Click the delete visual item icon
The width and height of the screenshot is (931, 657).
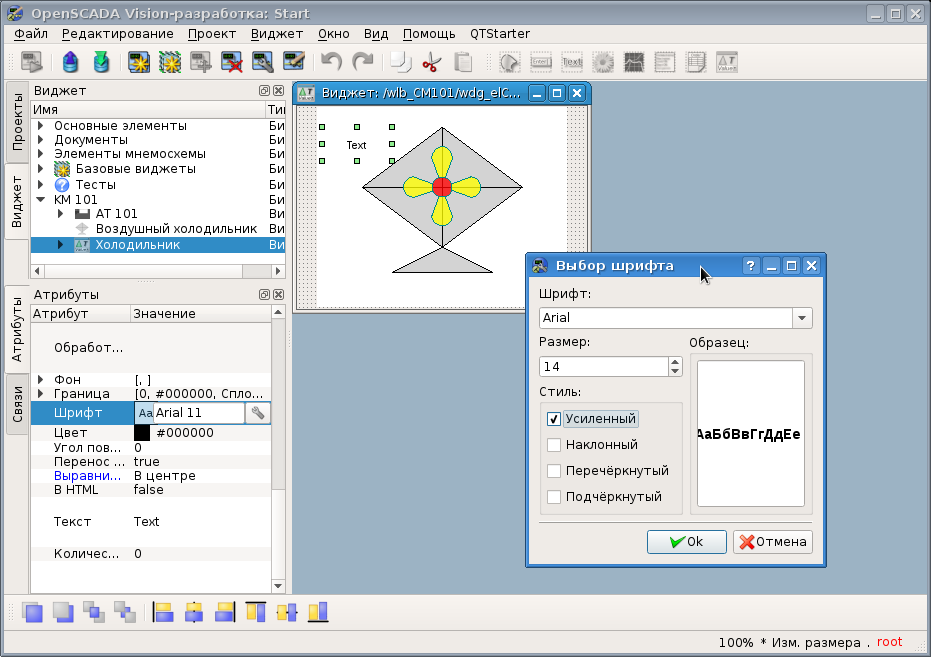pyautogui.click(x=232, y=62)
